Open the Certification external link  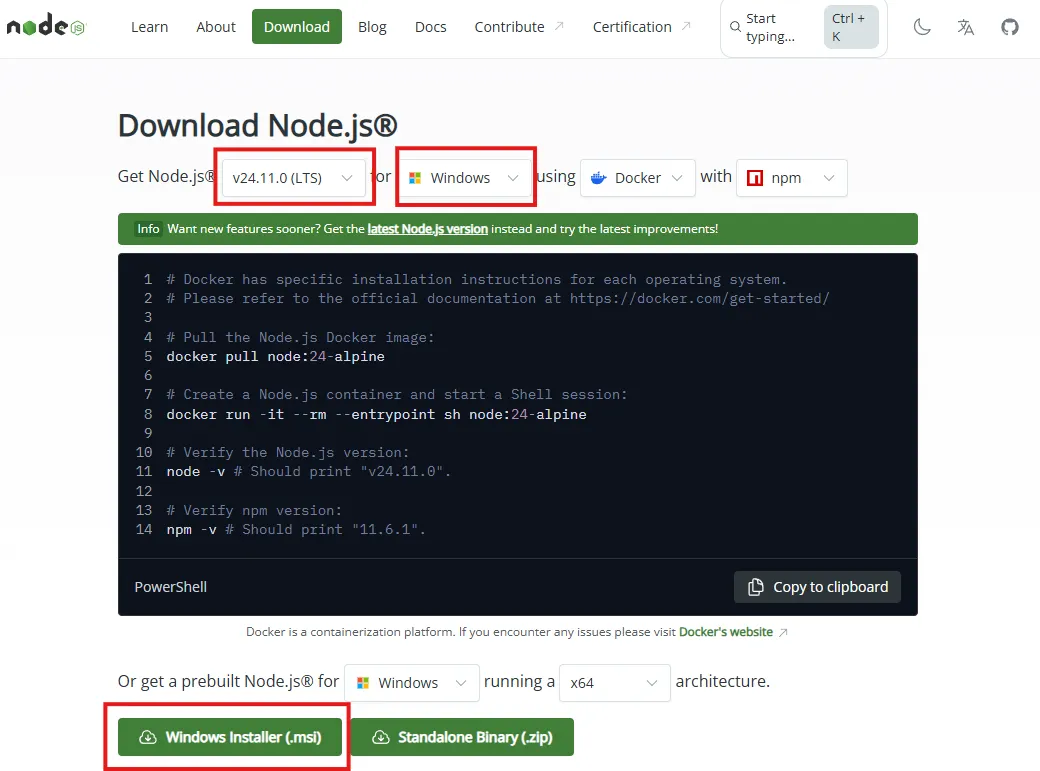click(x=641, y=27)
